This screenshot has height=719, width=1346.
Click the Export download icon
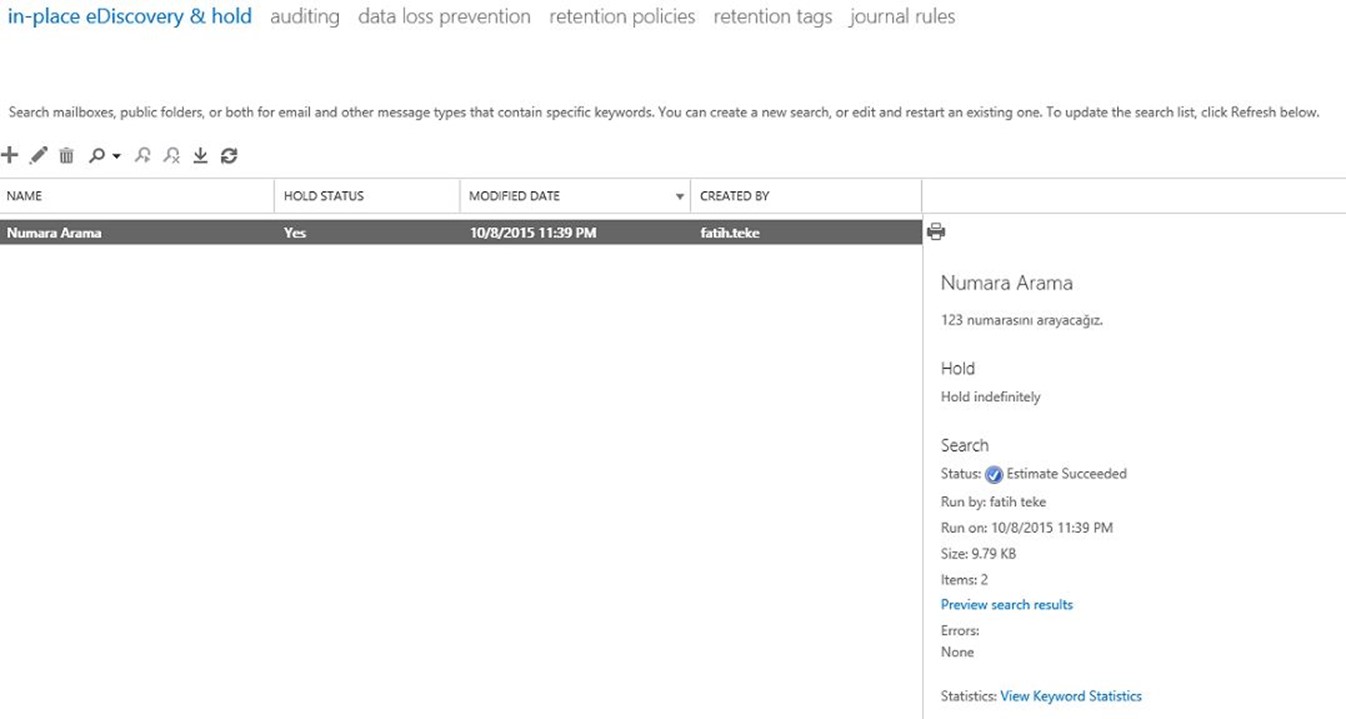pyautogui.click(x=200, y=155)
